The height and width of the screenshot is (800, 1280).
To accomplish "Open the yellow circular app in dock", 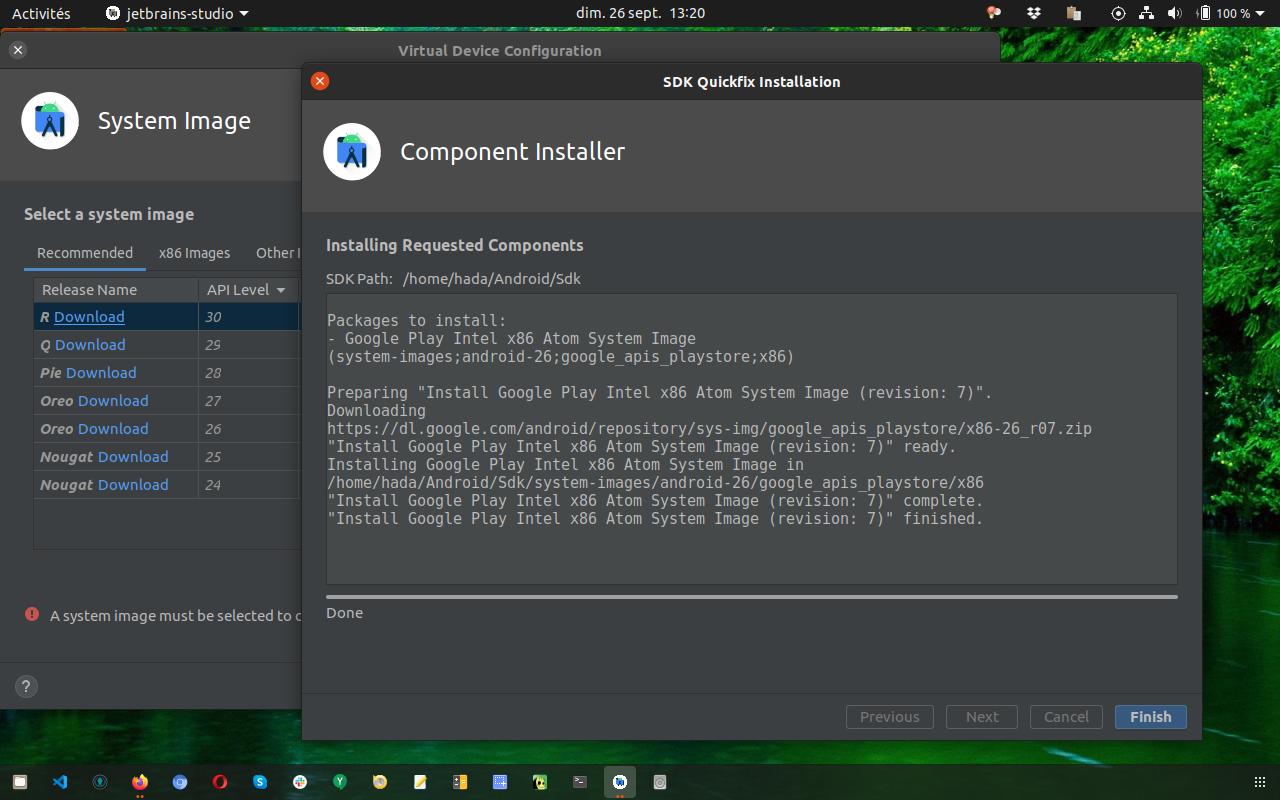I will coord(380,782).
